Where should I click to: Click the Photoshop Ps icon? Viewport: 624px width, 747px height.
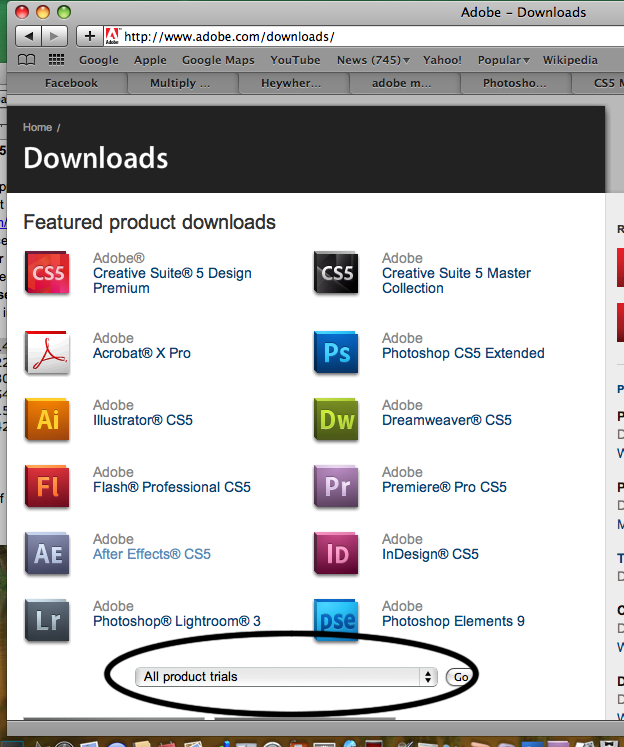click(336, 353)
